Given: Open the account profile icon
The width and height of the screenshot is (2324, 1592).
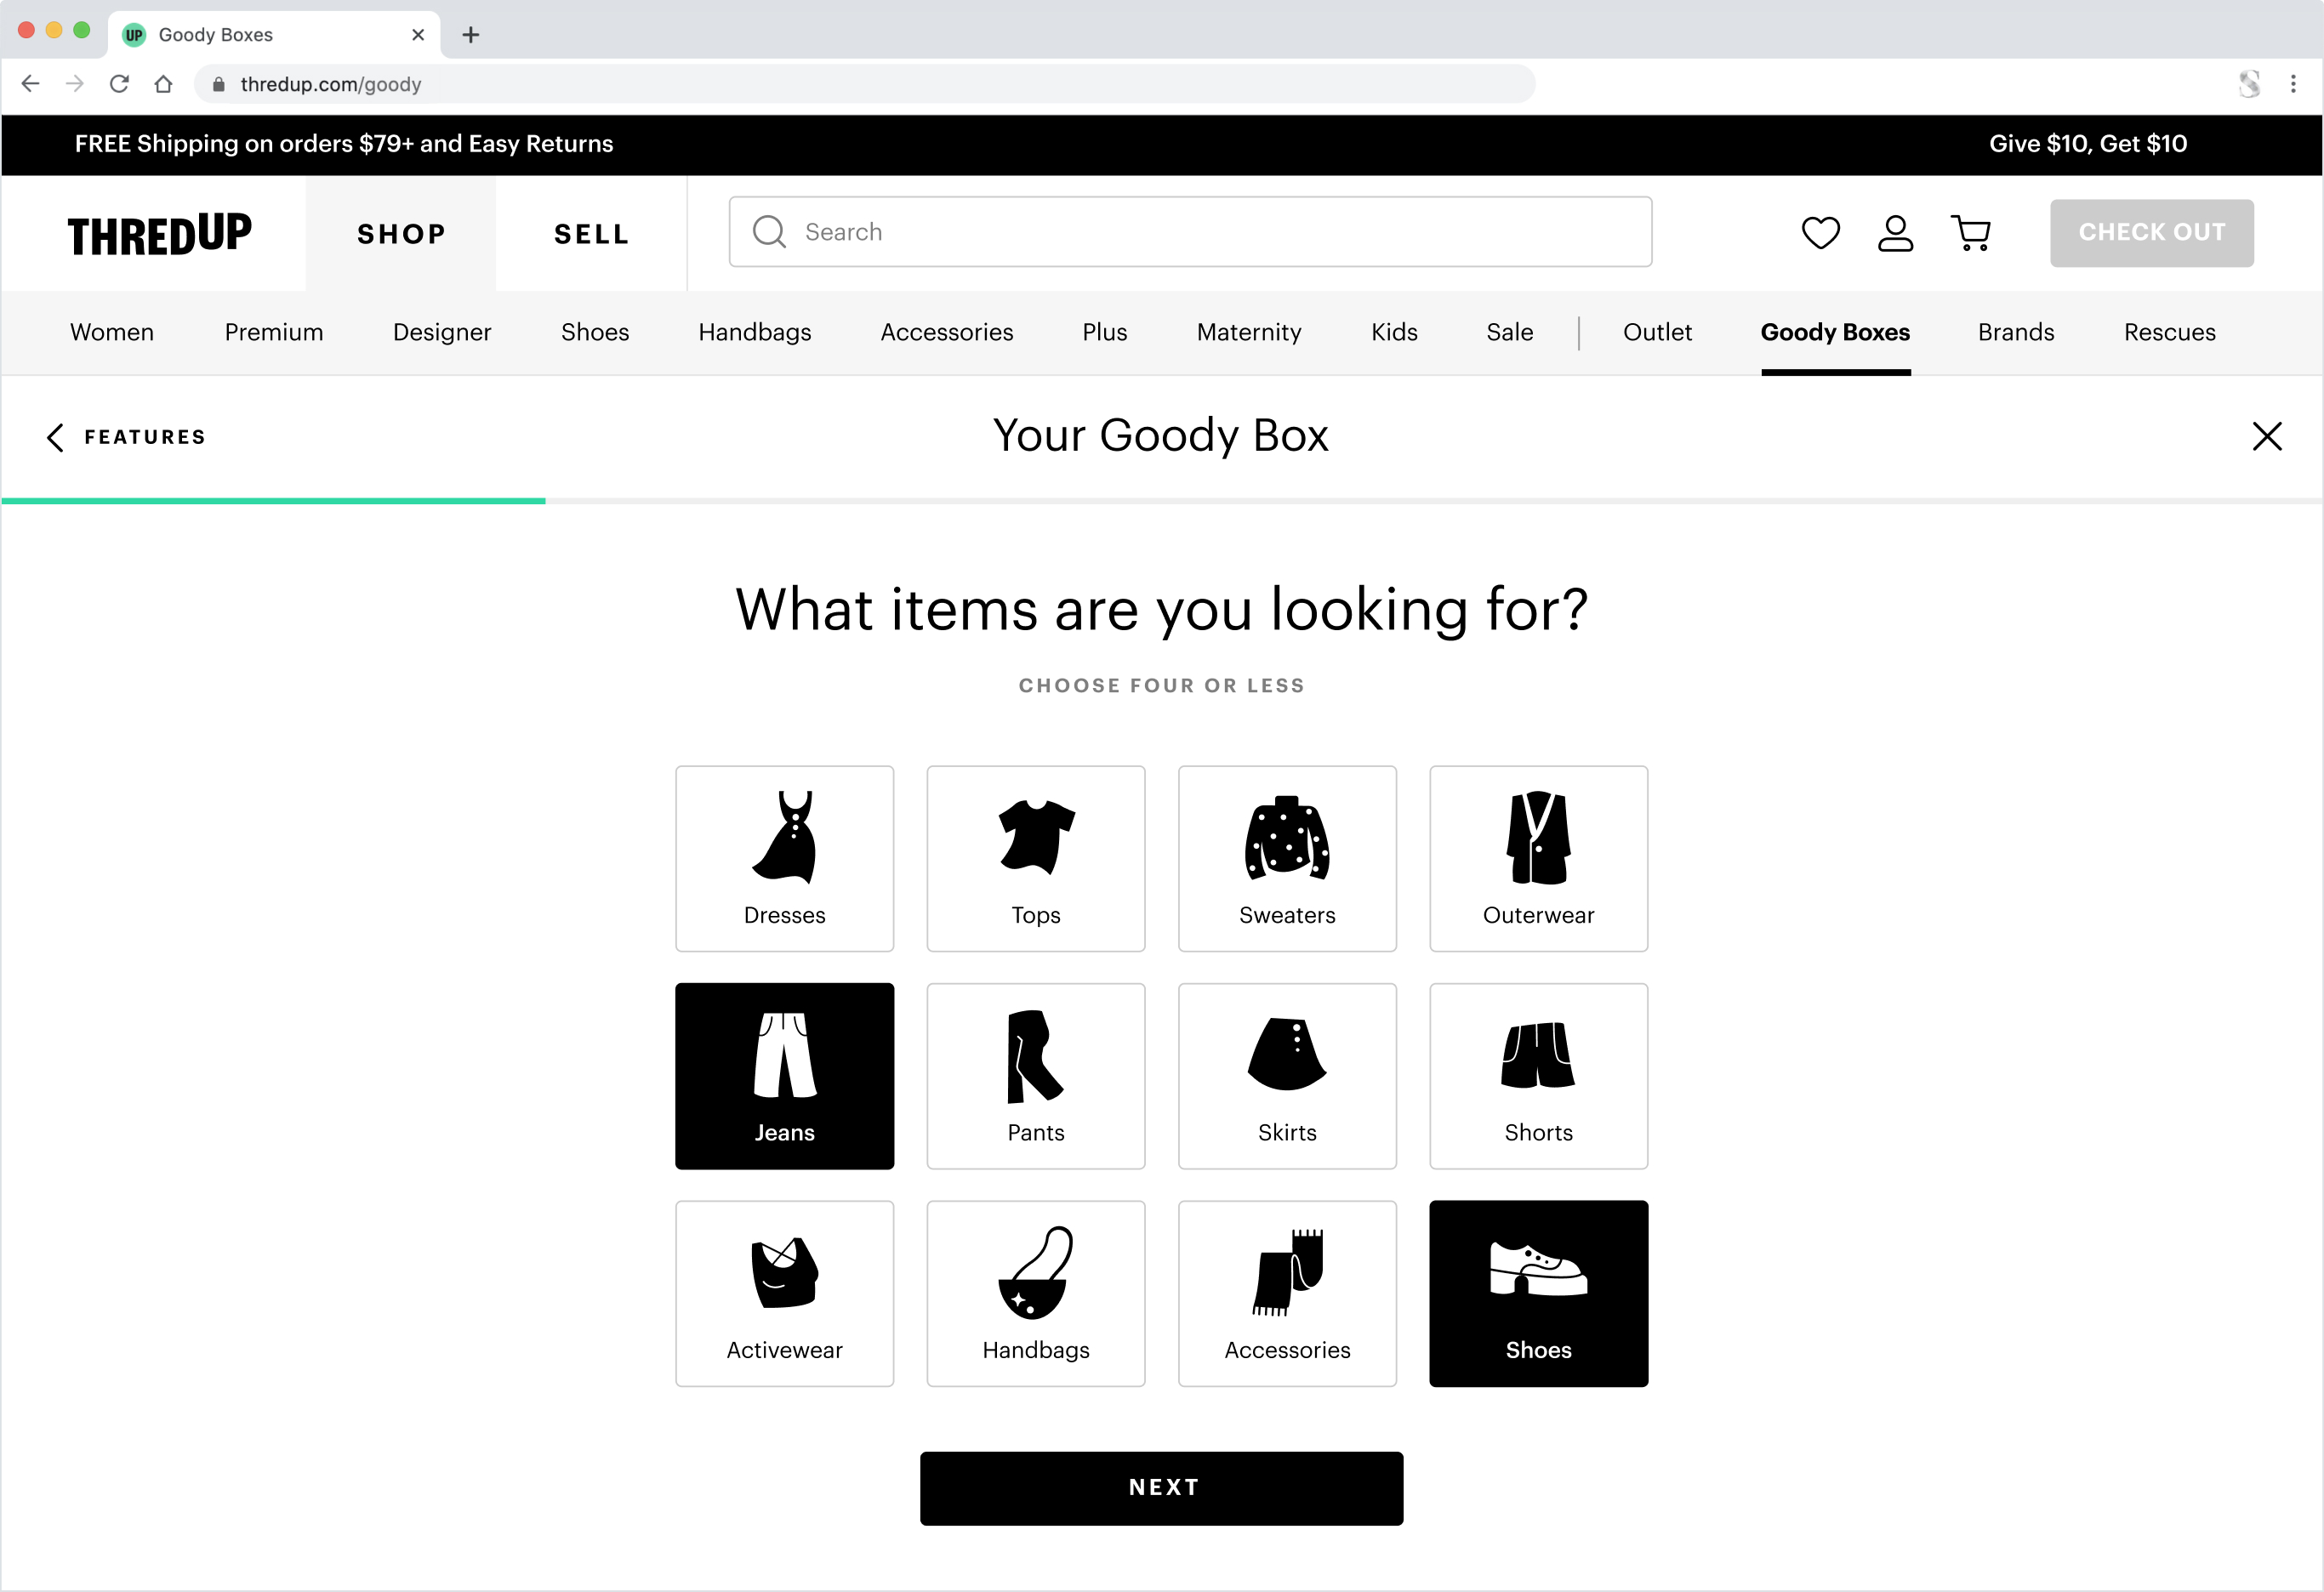Looking at the screenshot, I should [1895, 233].
